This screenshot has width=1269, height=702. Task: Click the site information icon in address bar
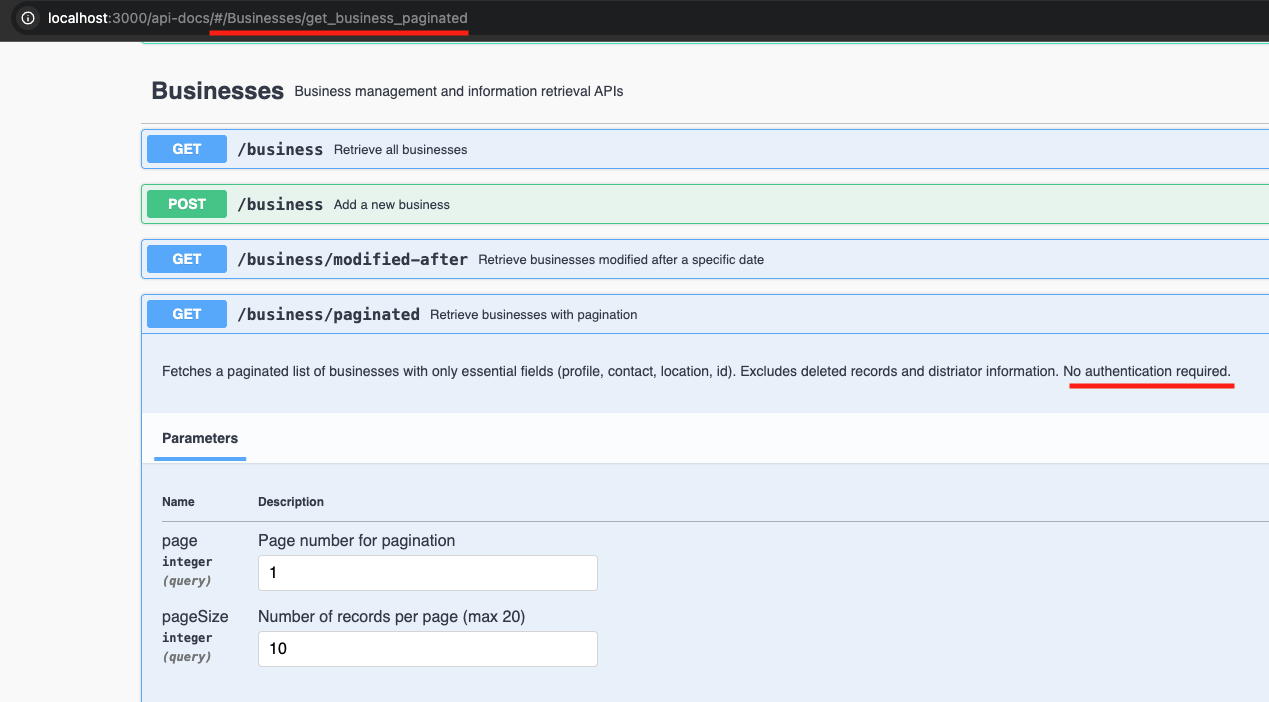click(x=28, y=18)
